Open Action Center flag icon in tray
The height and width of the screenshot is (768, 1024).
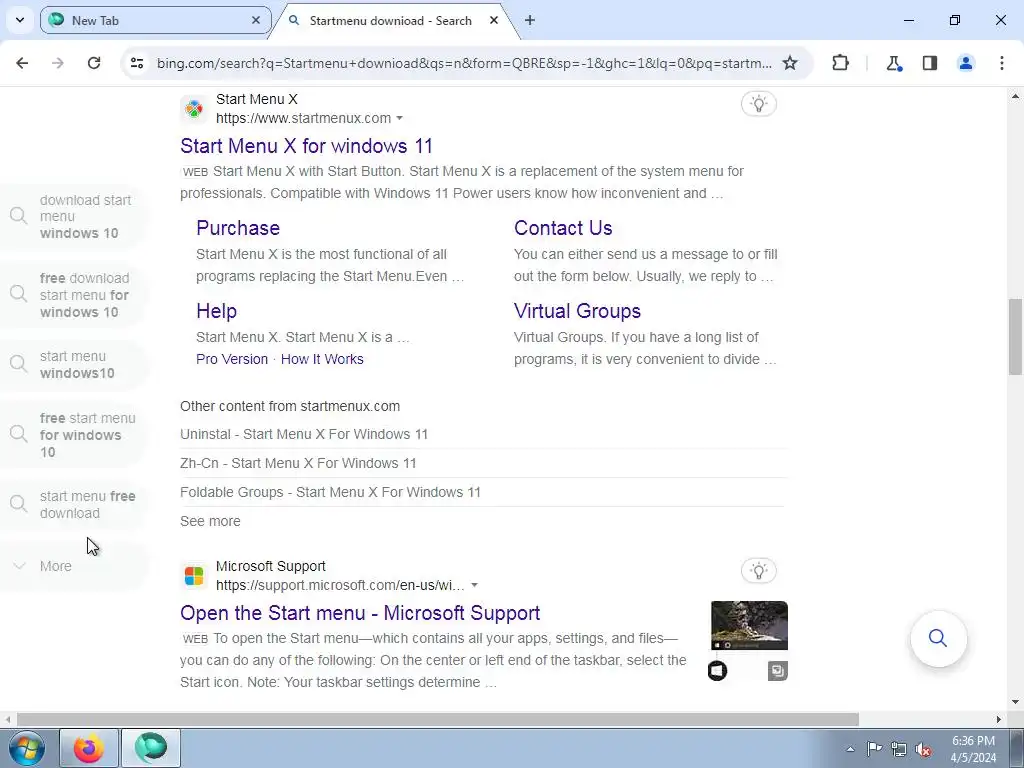click(874, 749)
